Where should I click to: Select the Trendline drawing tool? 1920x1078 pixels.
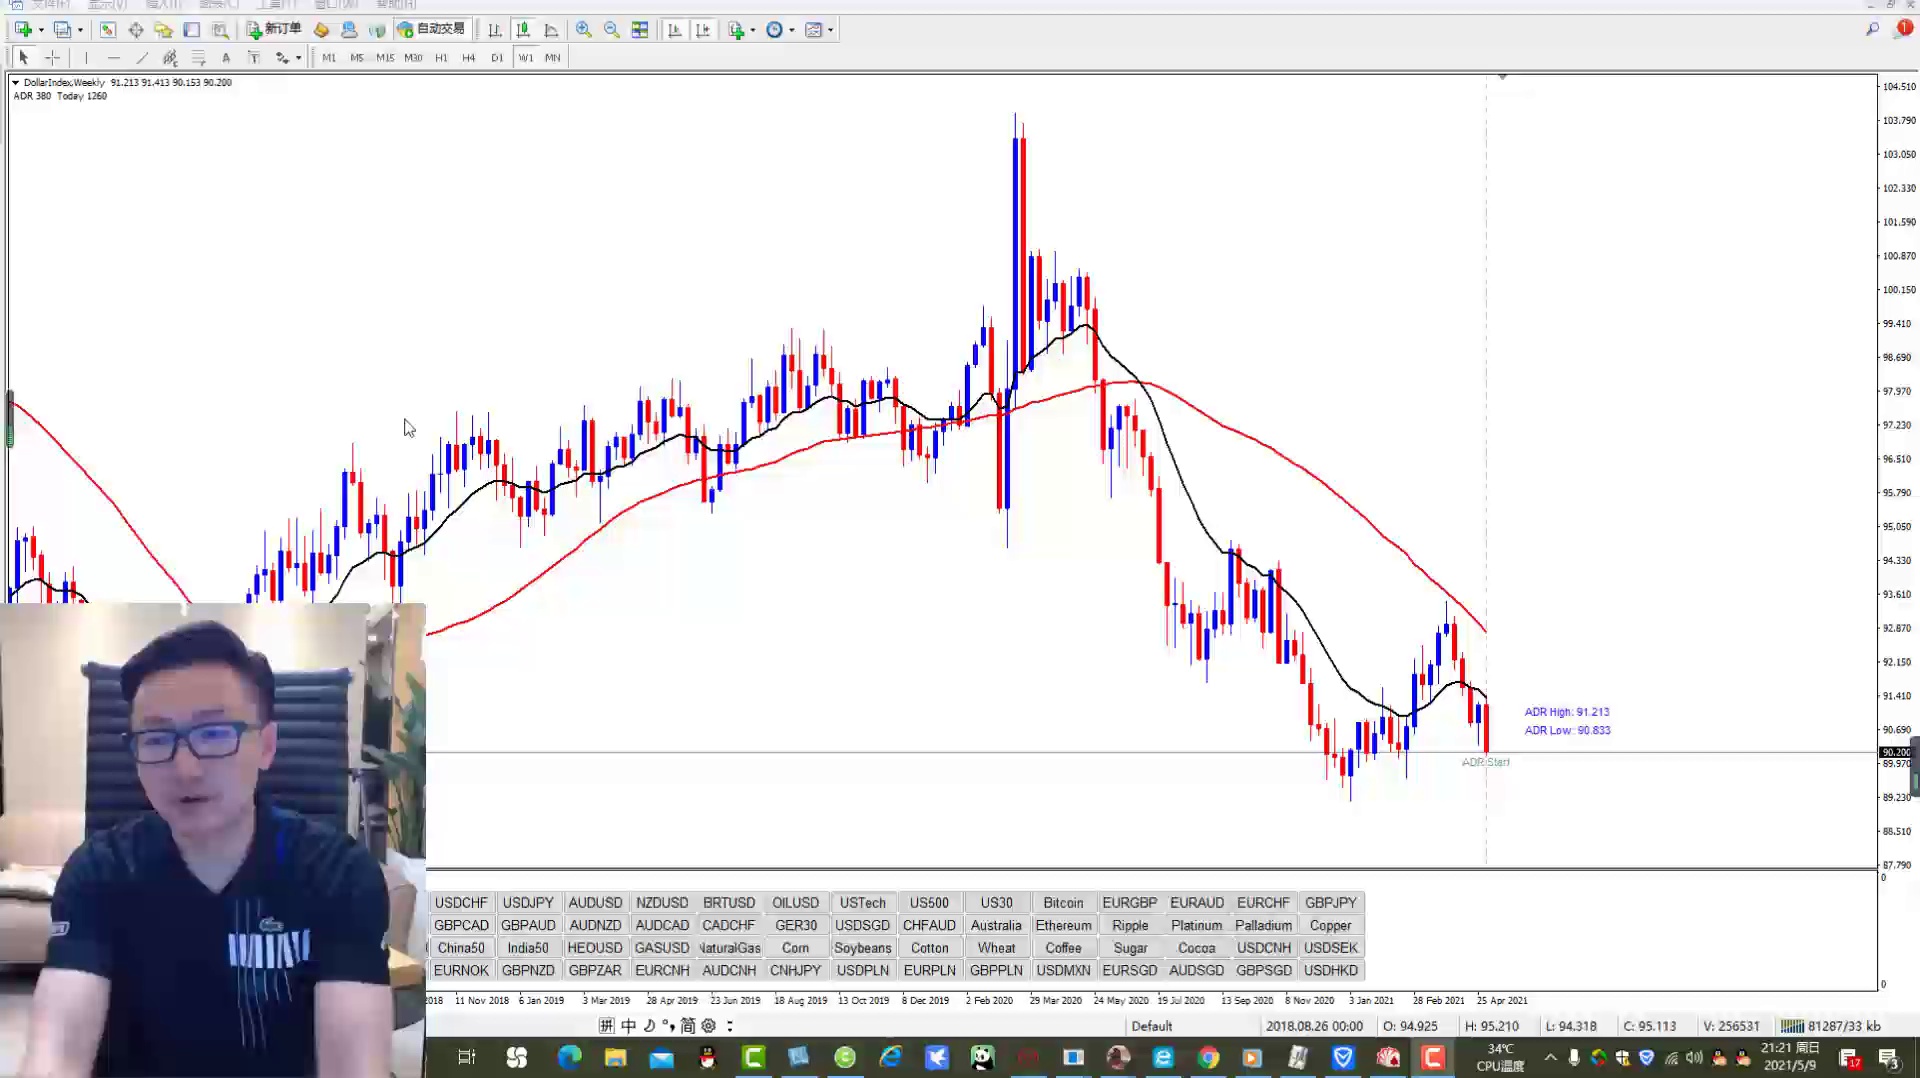point(142,58)
